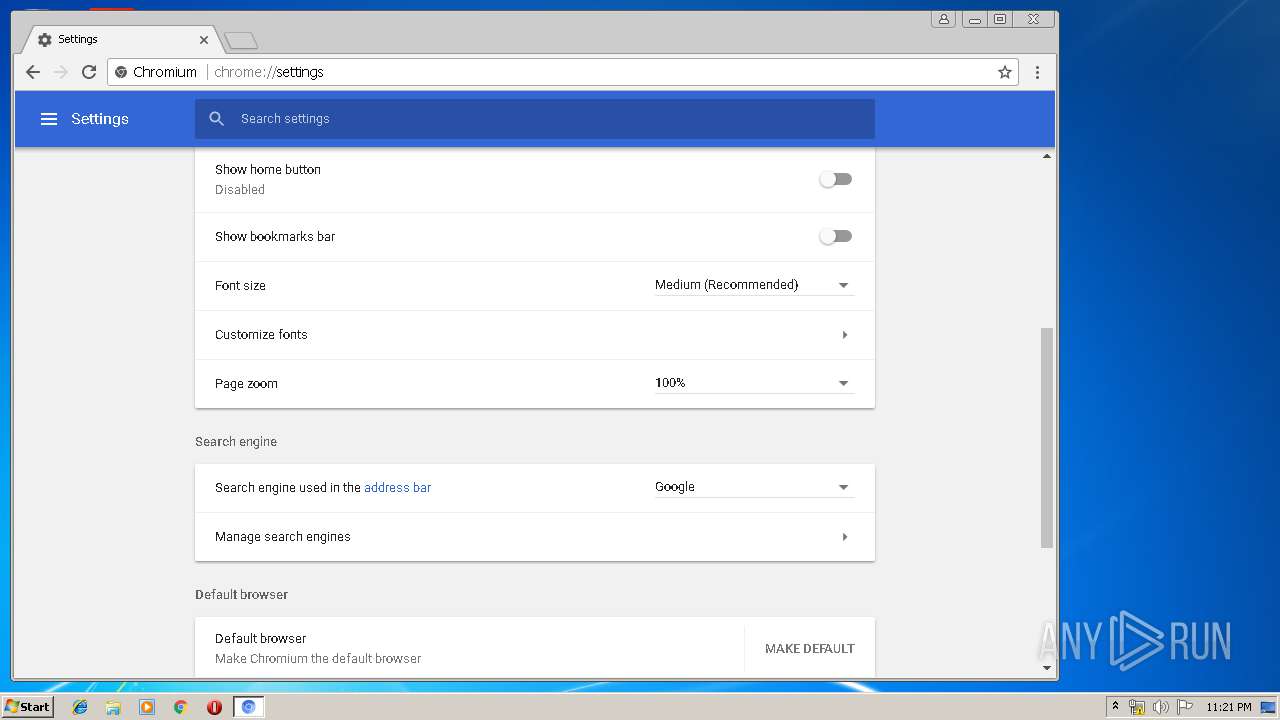
Task: Follow the address bar link
Action: pyautogui.click(x=397, y=488)
